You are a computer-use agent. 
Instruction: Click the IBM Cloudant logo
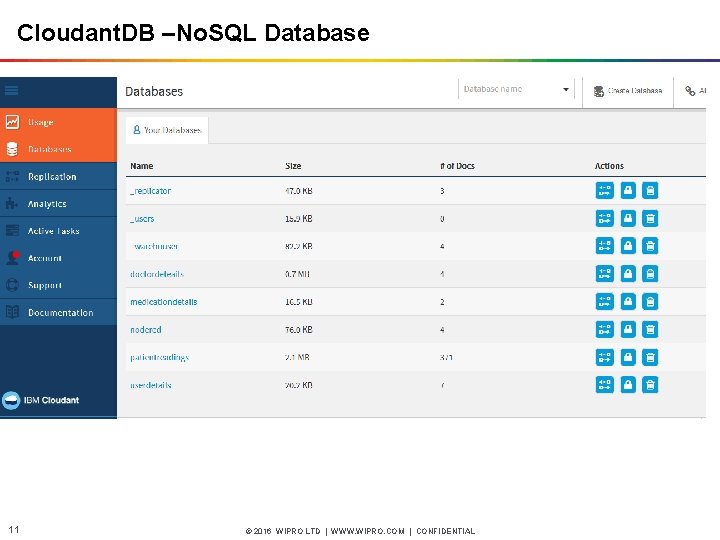(40, 400)
